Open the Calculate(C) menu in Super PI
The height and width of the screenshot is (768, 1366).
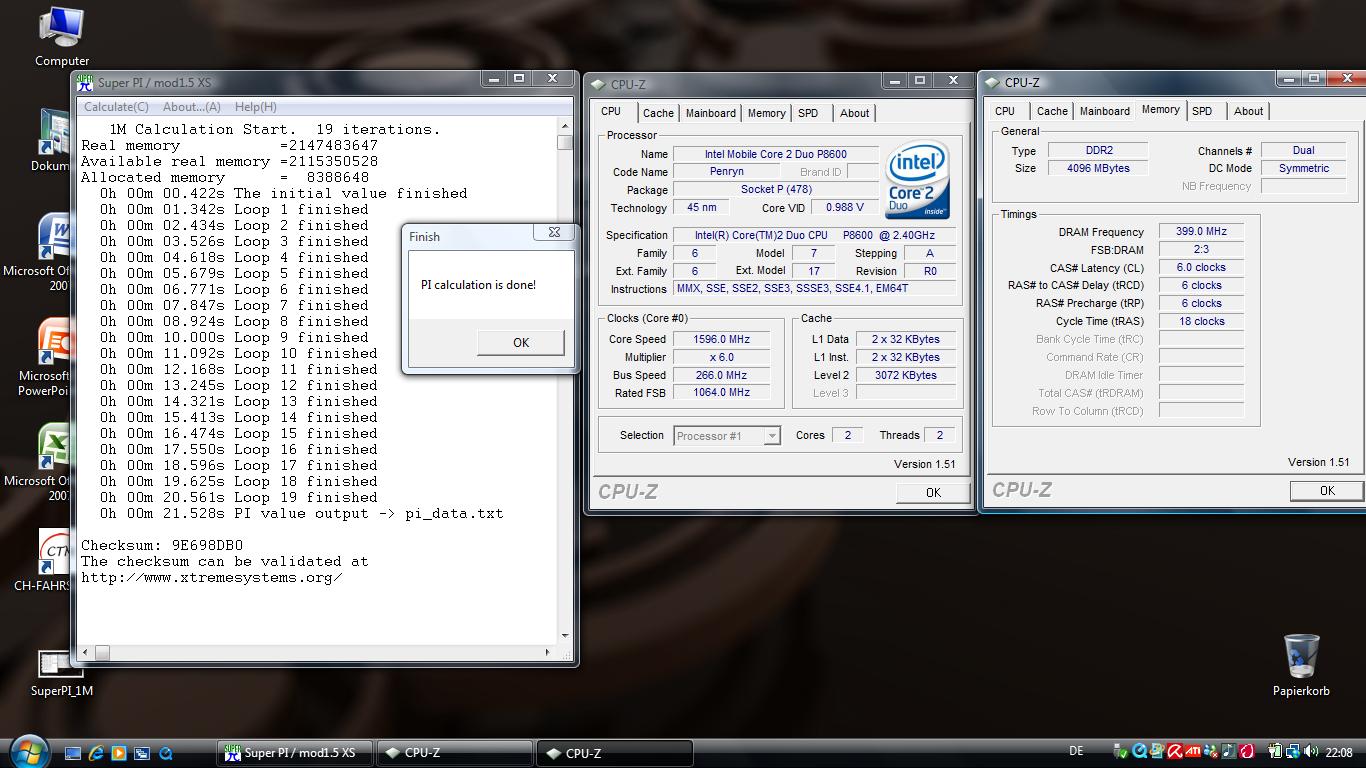pos(116,107)
